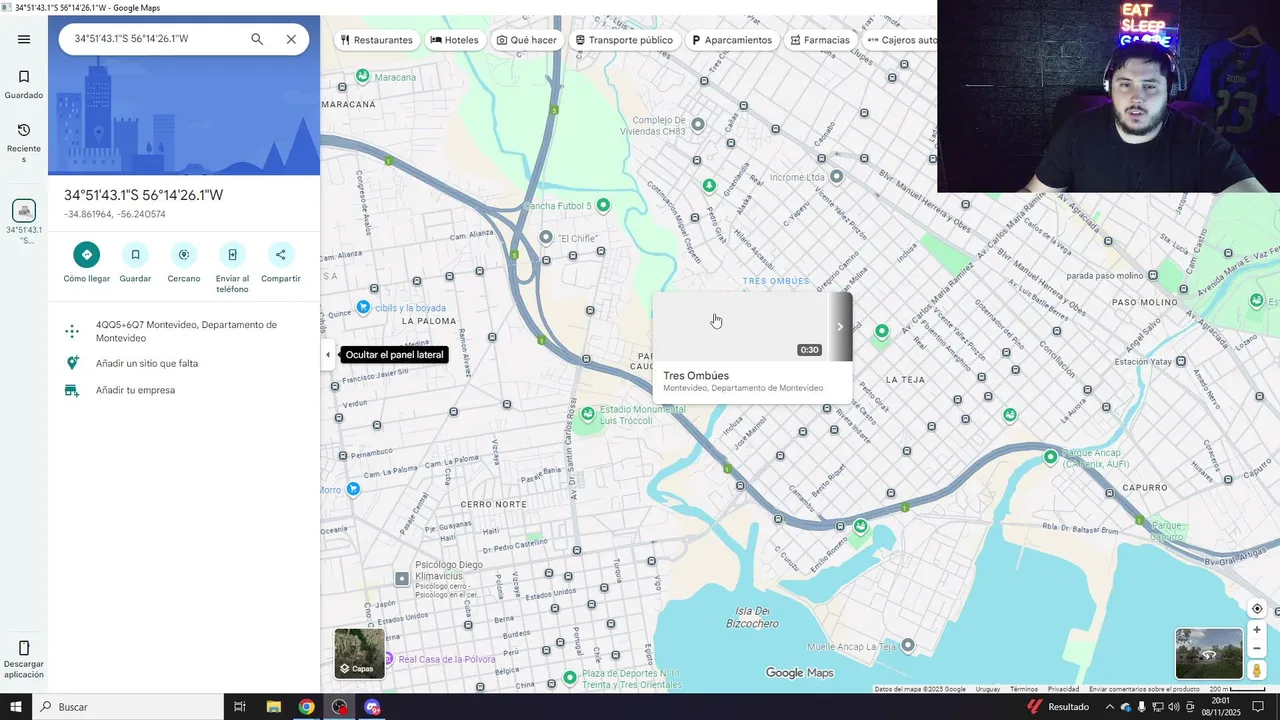Select the Aparcamientos filter chip
This screenshot has height=720, width=1280.
(x=732, y=40)
